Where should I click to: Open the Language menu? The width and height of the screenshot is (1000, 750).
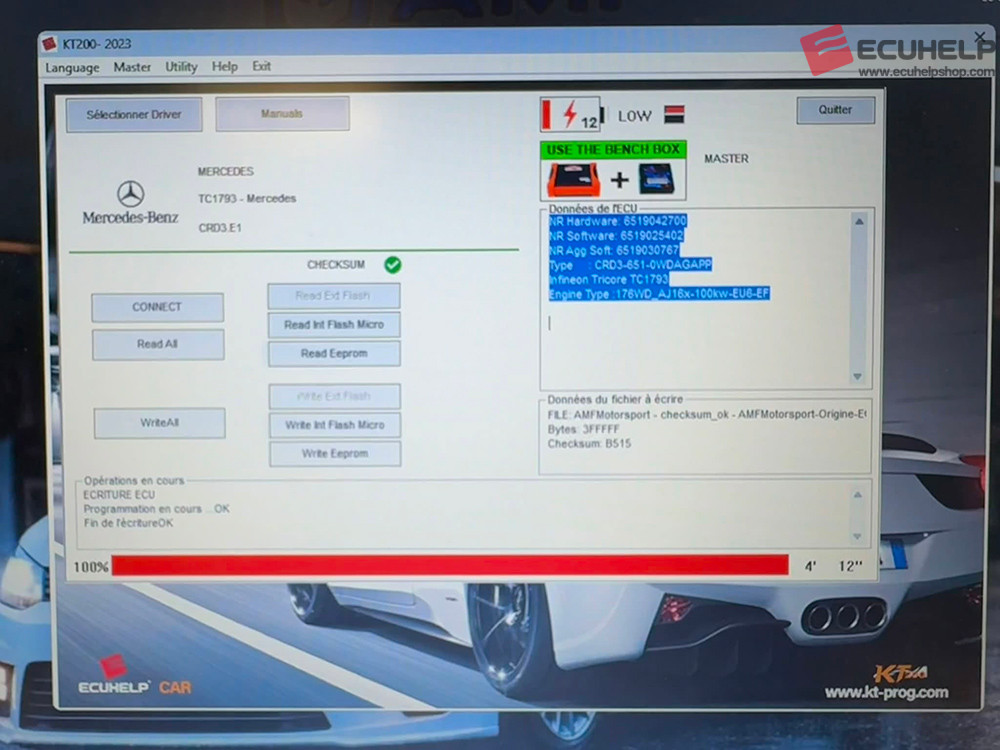[x=72, y=68]
